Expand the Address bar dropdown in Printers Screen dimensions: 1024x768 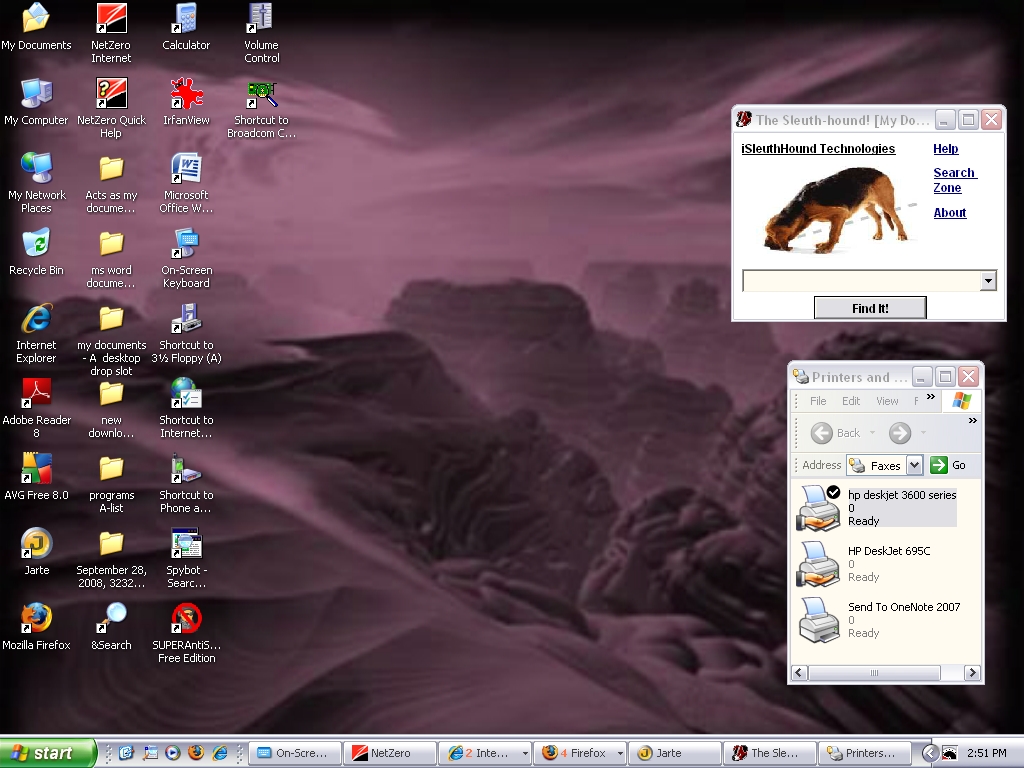[x=914, y=465]
